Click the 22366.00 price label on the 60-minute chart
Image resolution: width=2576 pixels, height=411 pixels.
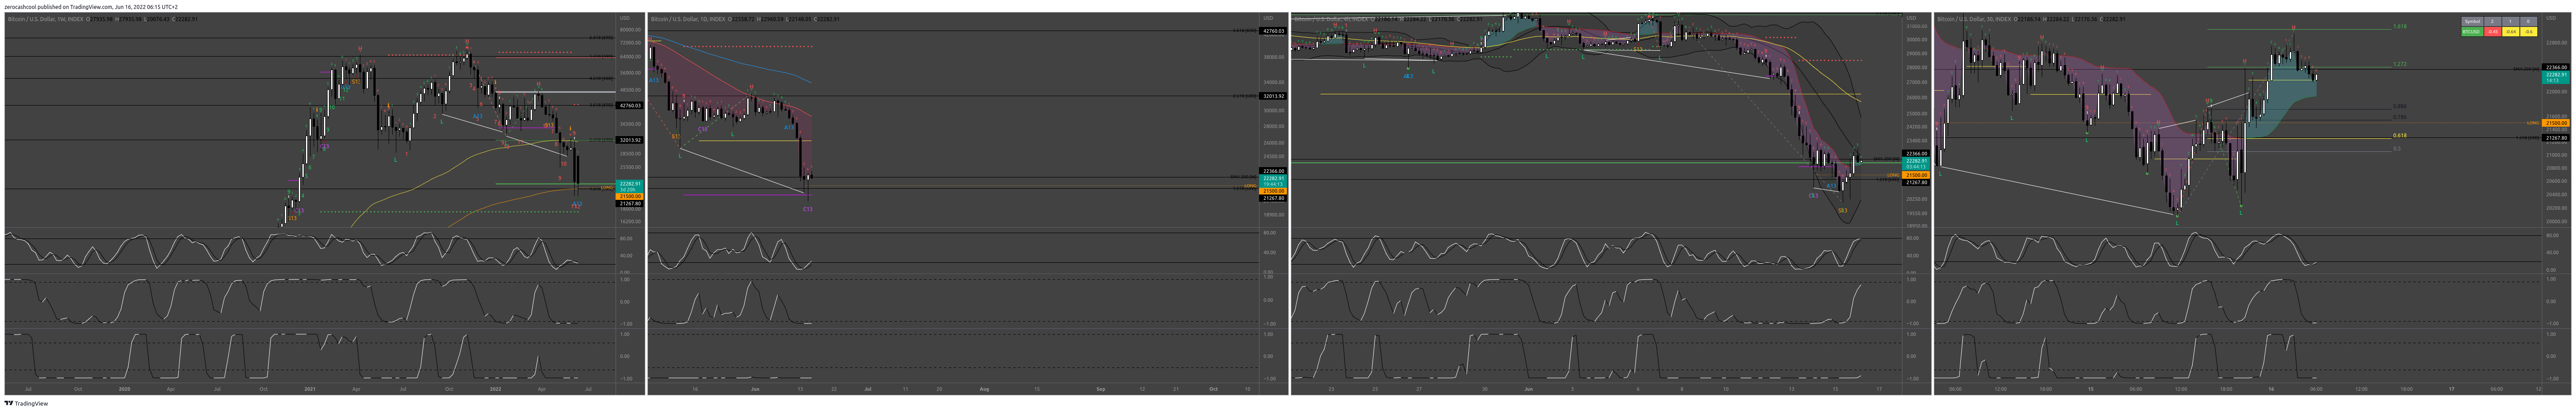(1916, 154)
